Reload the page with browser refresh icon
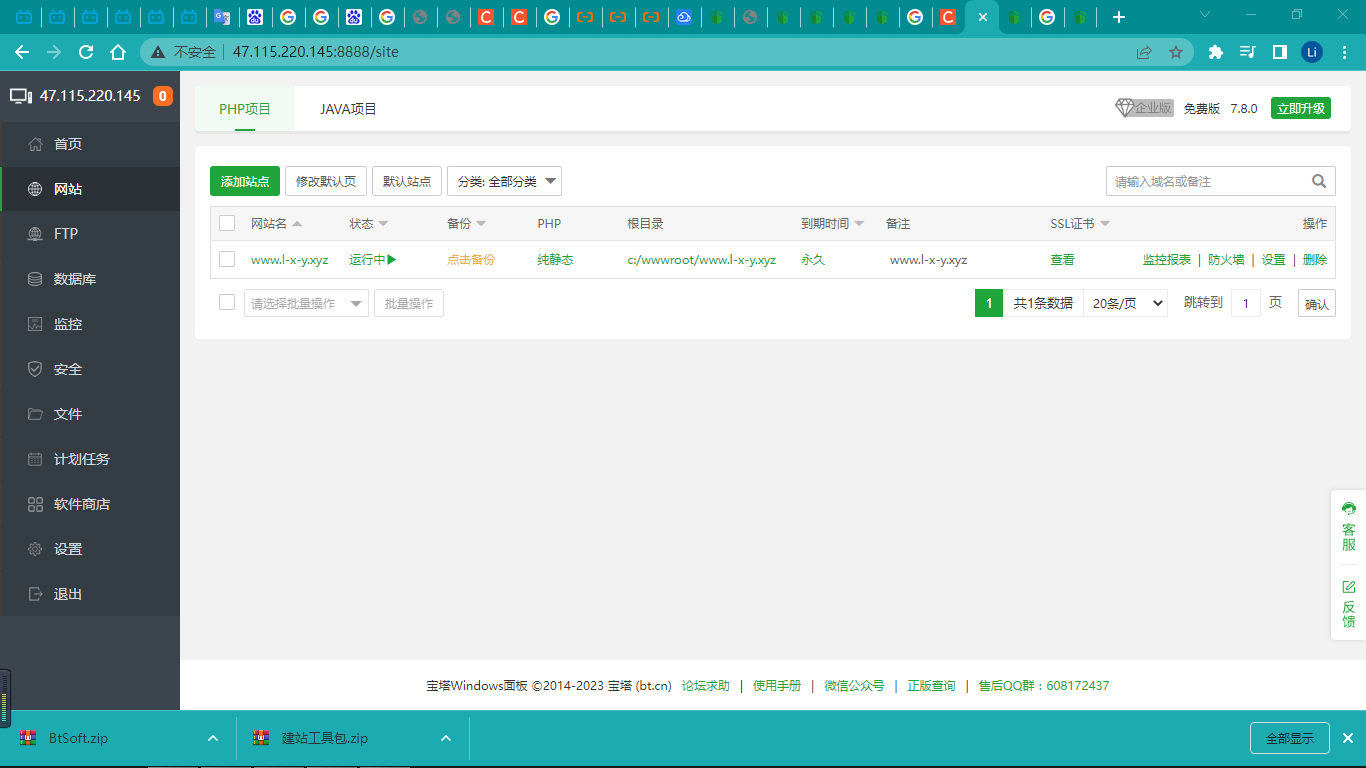Viewport: 1366px width, 768px height. point(86,52)
